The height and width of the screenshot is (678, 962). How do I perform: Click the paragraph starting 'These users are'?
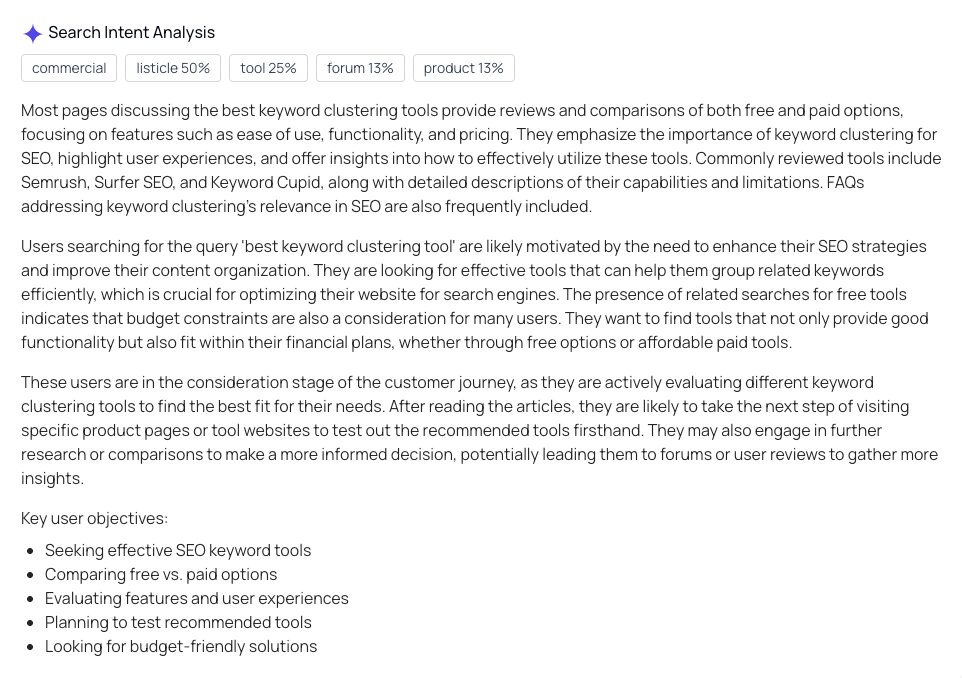coord(480,430)
